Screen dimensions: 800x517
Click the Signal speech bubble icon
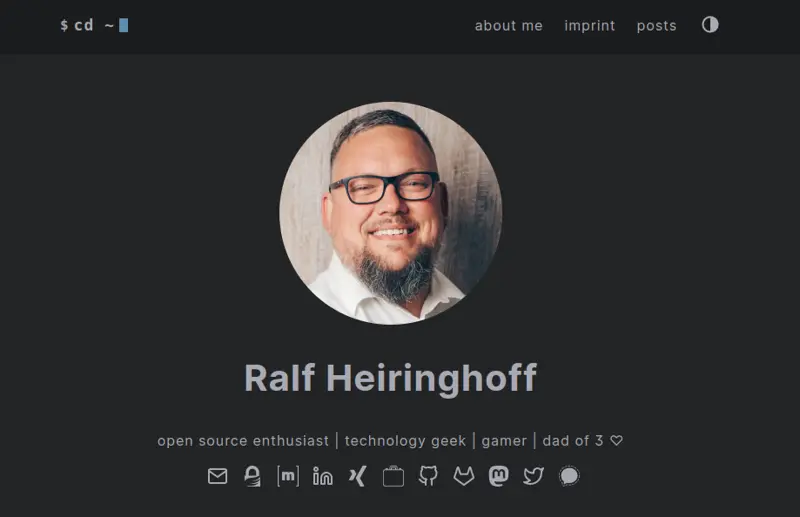point(569,476)
